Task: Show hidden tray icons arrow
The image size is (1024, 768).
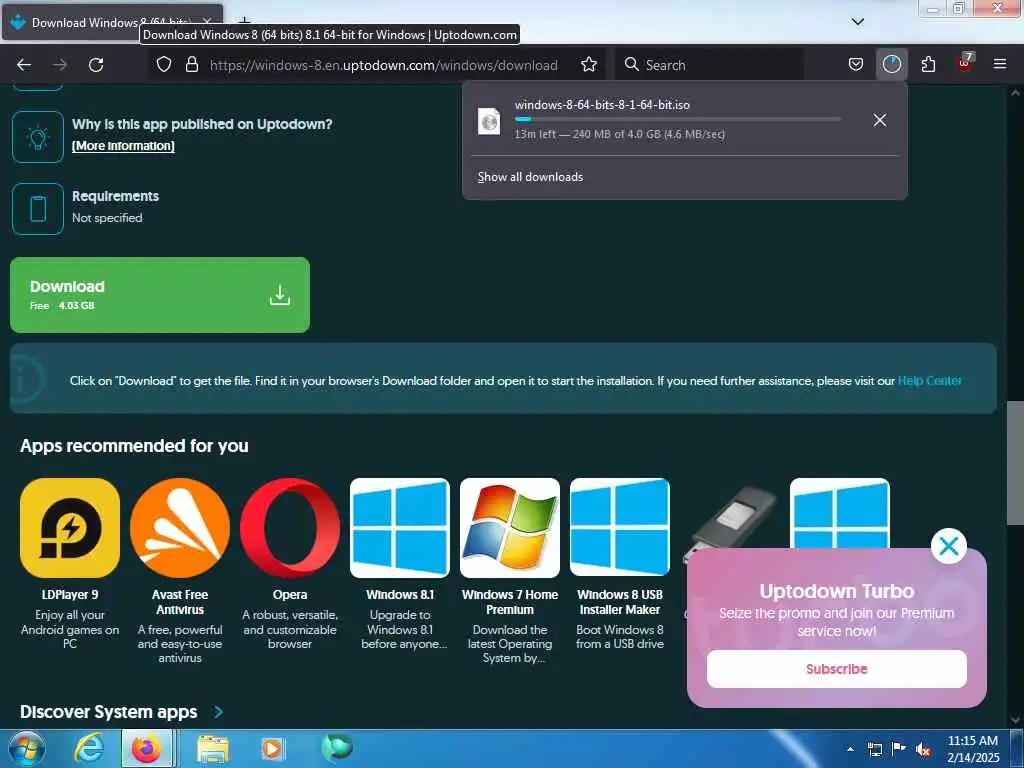Action: (850, 749)
